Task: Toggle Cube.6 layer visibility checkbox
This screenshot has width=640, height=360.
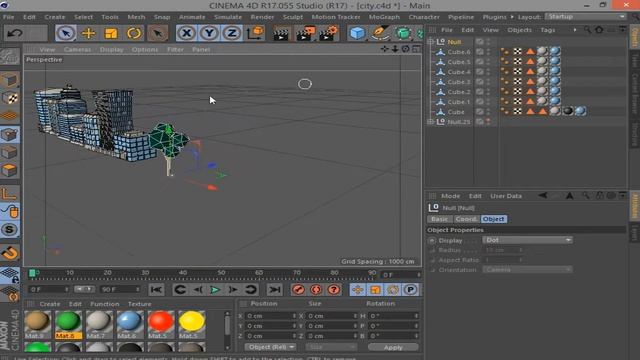Action: (x=480, y=52)
